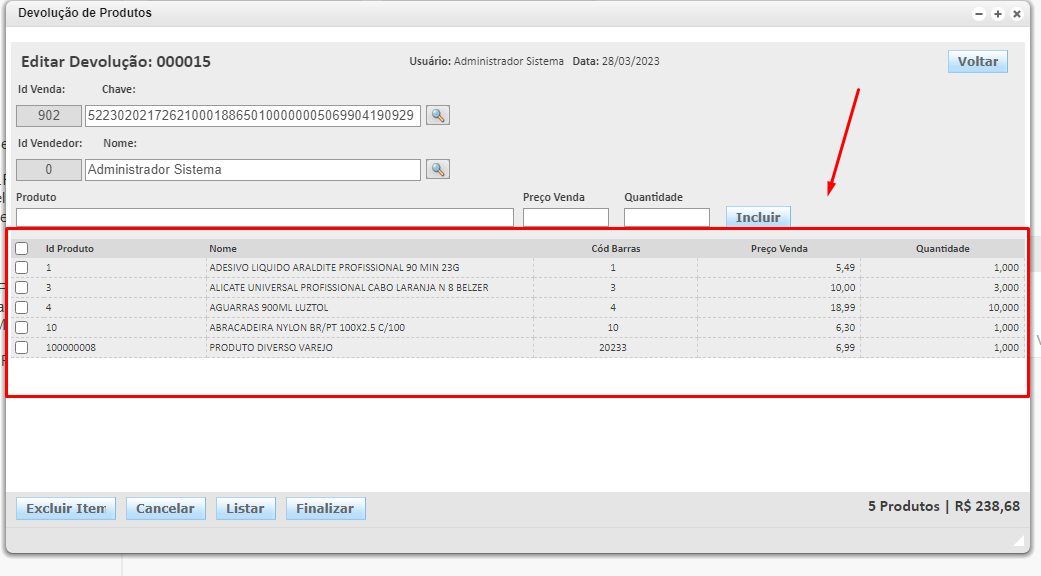Select checkbox for ALICATE UNIVERSAL row
Image resolution: width=1041 pixels, height=576 pixels.
[22, 288]
